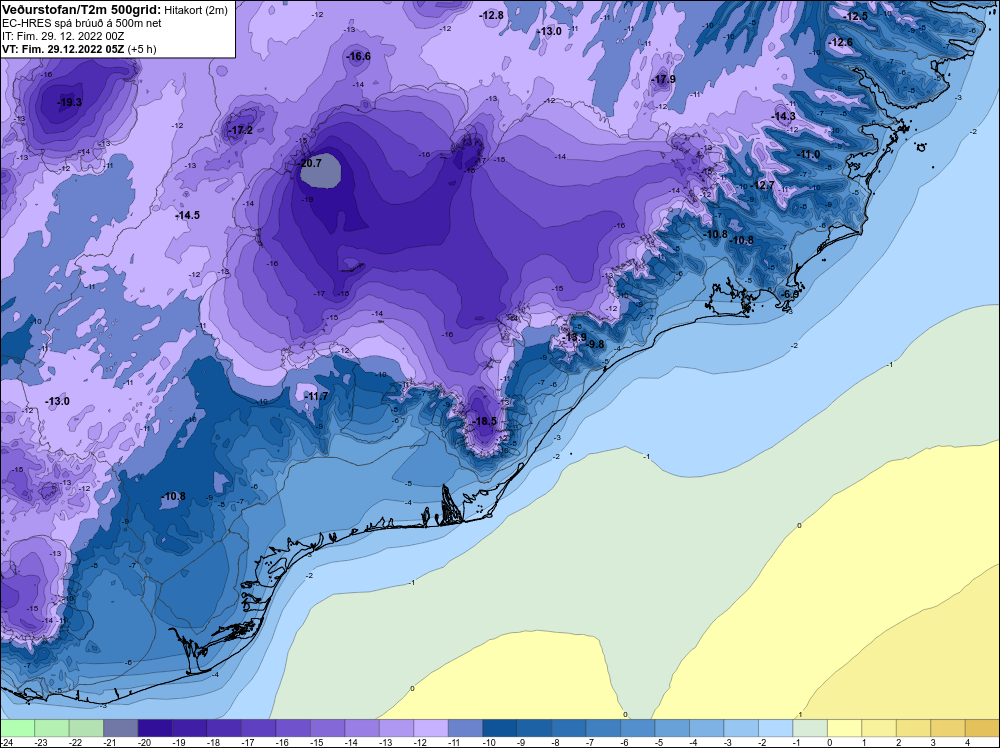Click the -12.5 temperature label
The image size is (1000, 748).
[856, 16]
